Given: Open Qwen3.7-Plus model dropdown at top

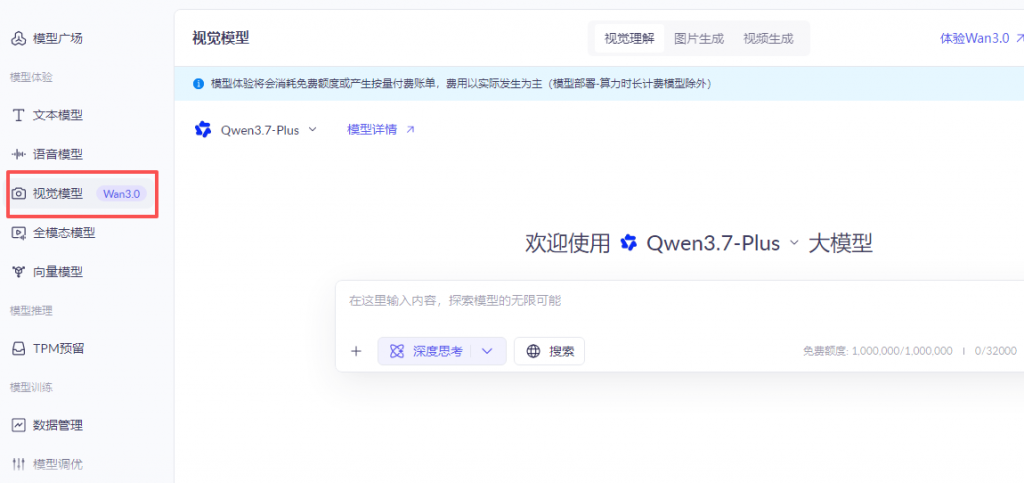Looking at the screenshot, I should click(268, 130).
